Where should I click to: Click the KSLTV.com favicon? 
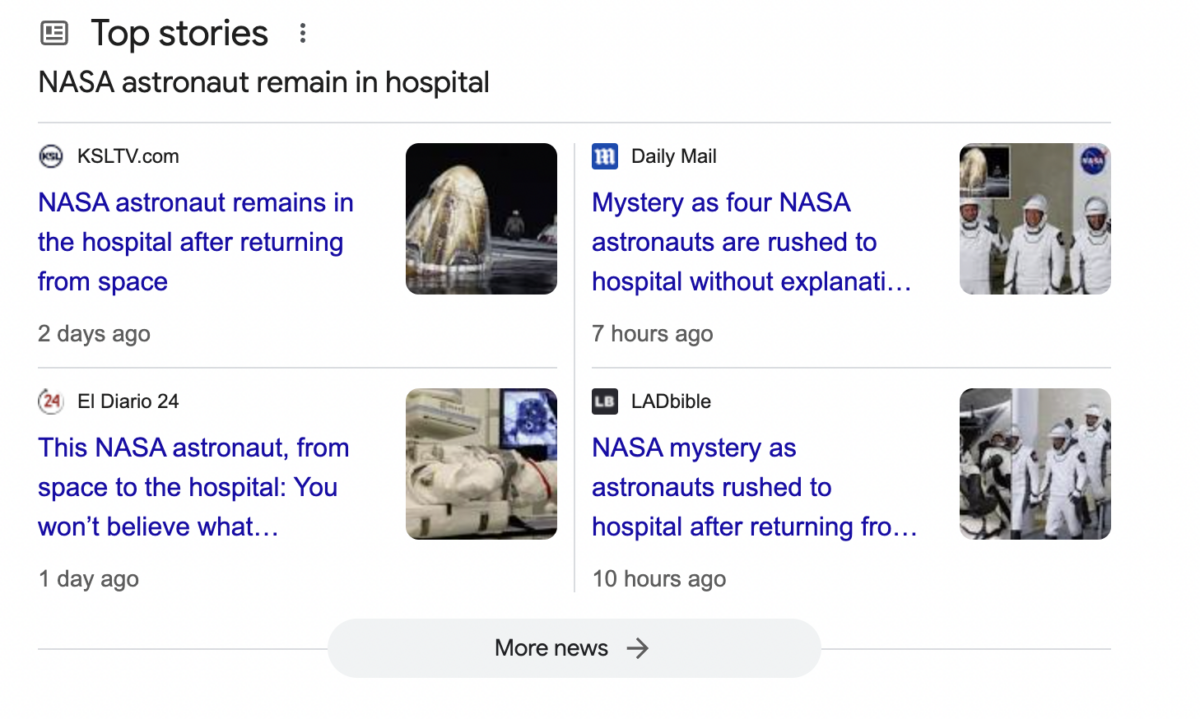51,156
